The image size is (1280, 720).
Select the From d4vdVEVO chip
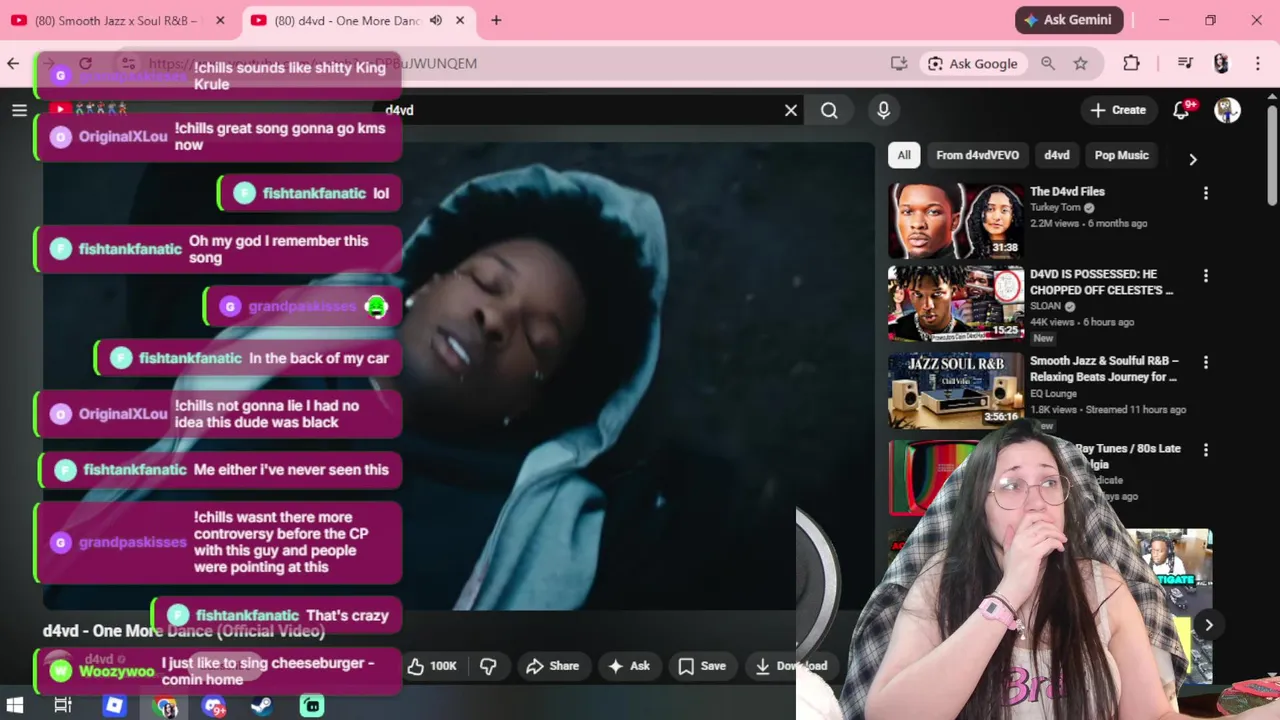(x=977, y=155)
